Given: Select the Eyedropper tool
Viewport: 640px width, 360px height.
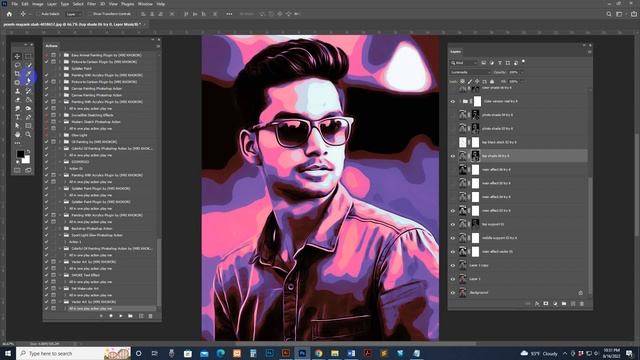Looking at the screenshot, I should (28, 74).
